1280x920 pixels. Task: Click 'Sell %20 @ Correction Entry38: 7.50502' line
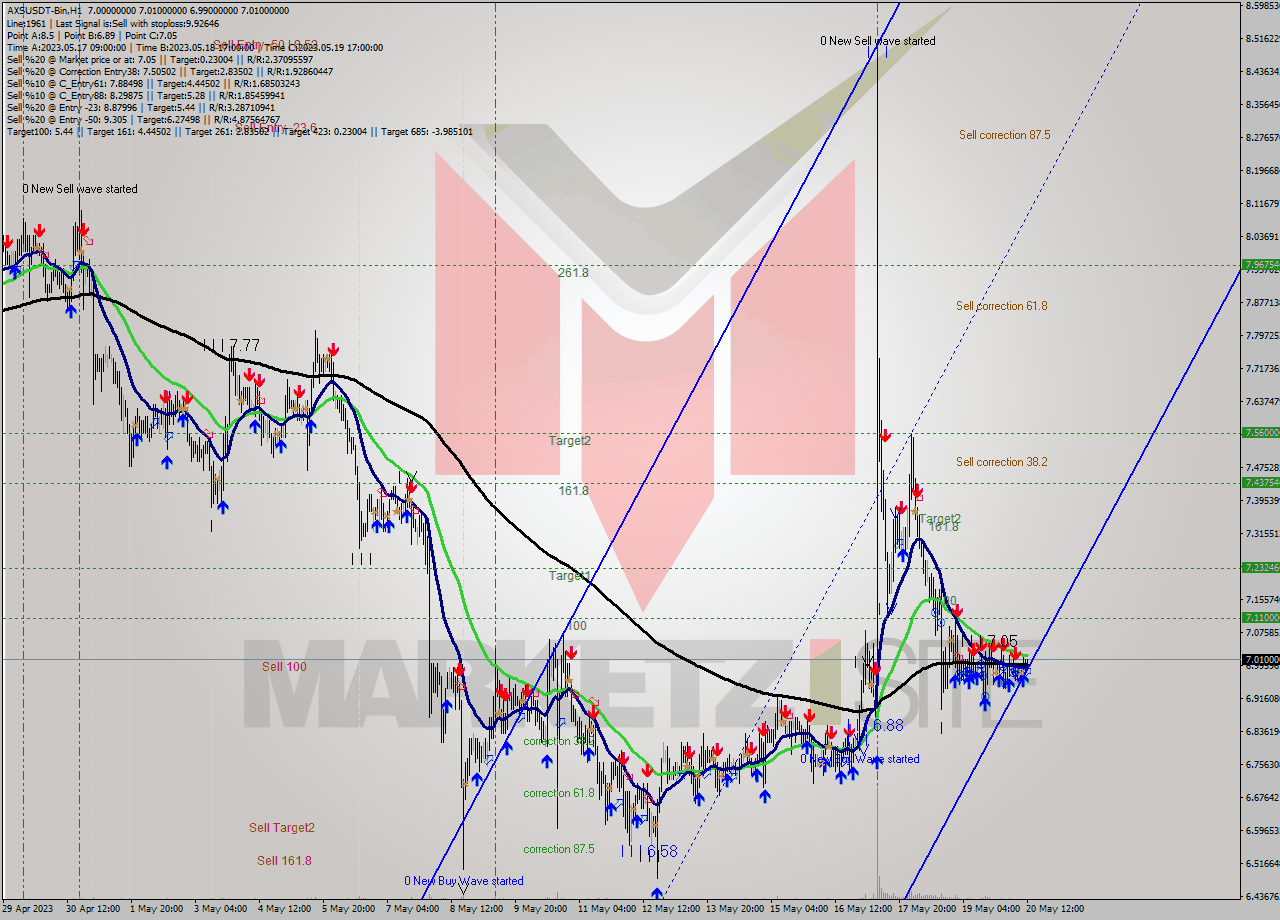click(x=170, y=71)
